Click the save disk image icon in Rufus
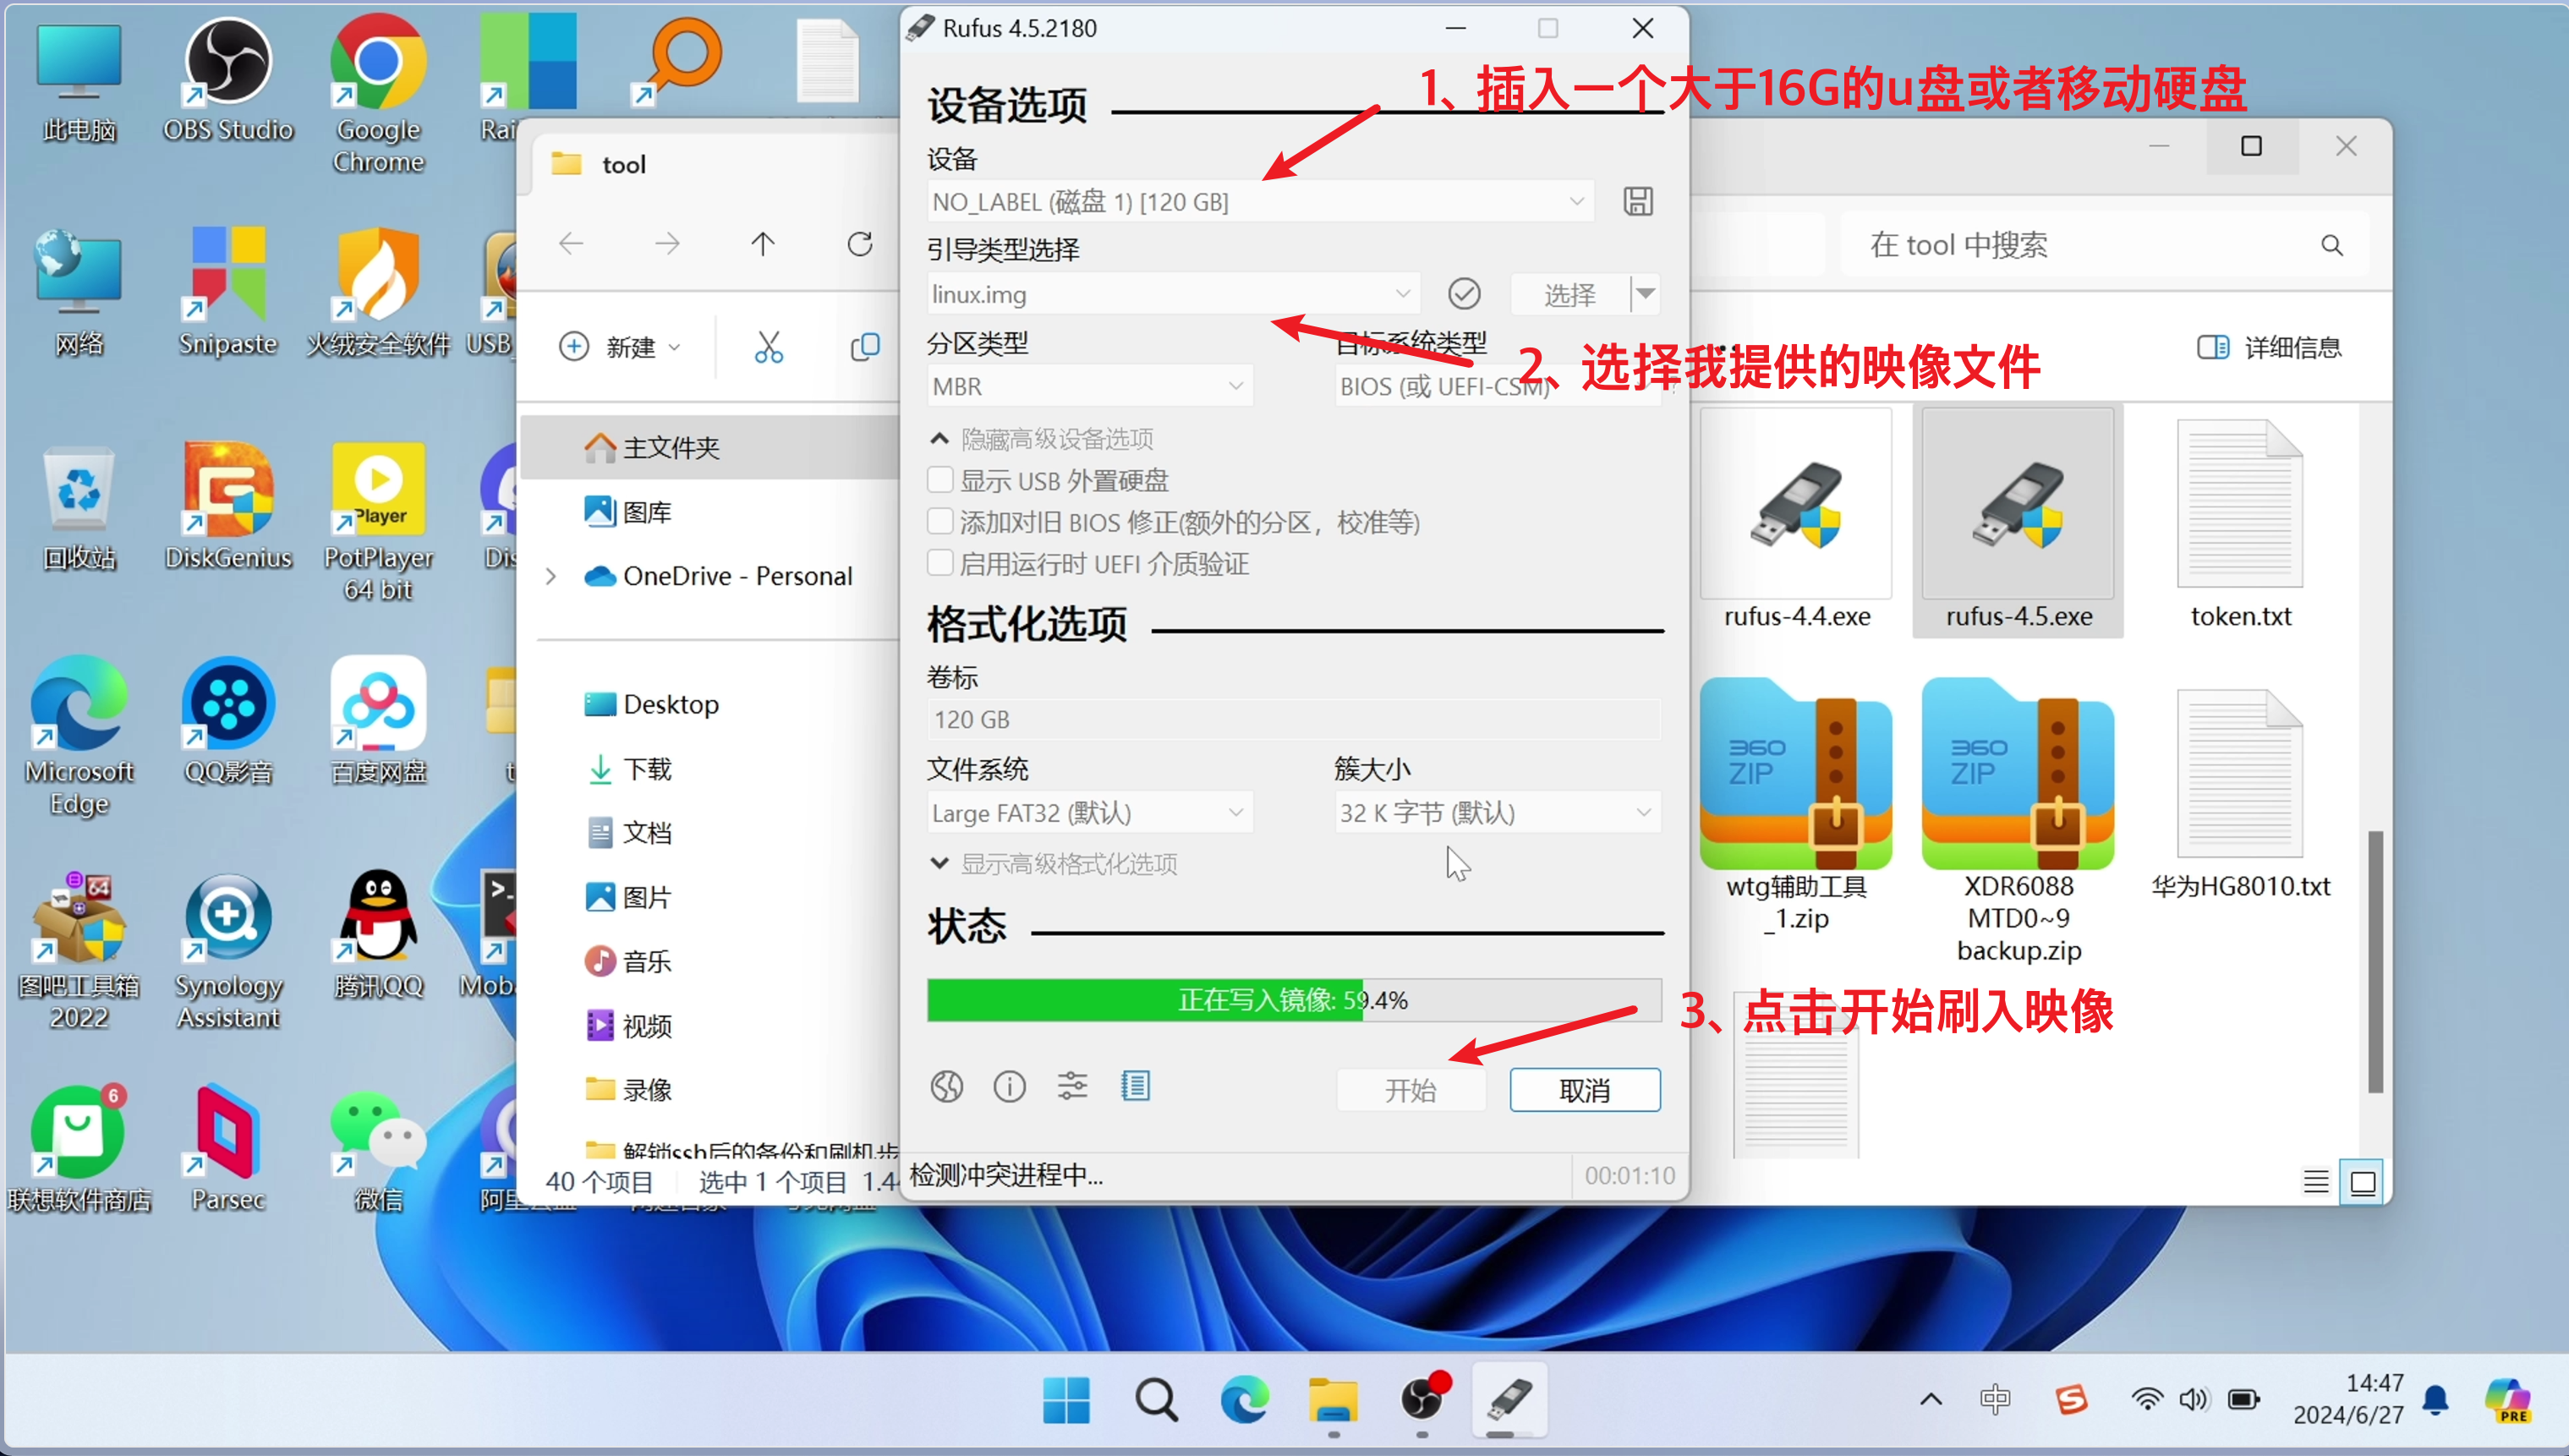The width and height of the screenshot is (2569, 1456). [x=1637, y=201]
